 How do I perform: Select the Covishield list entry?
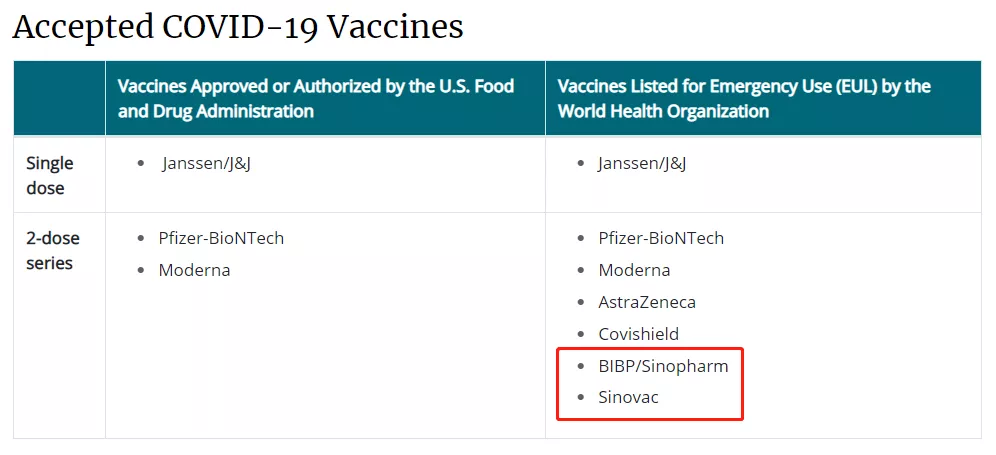638,334
